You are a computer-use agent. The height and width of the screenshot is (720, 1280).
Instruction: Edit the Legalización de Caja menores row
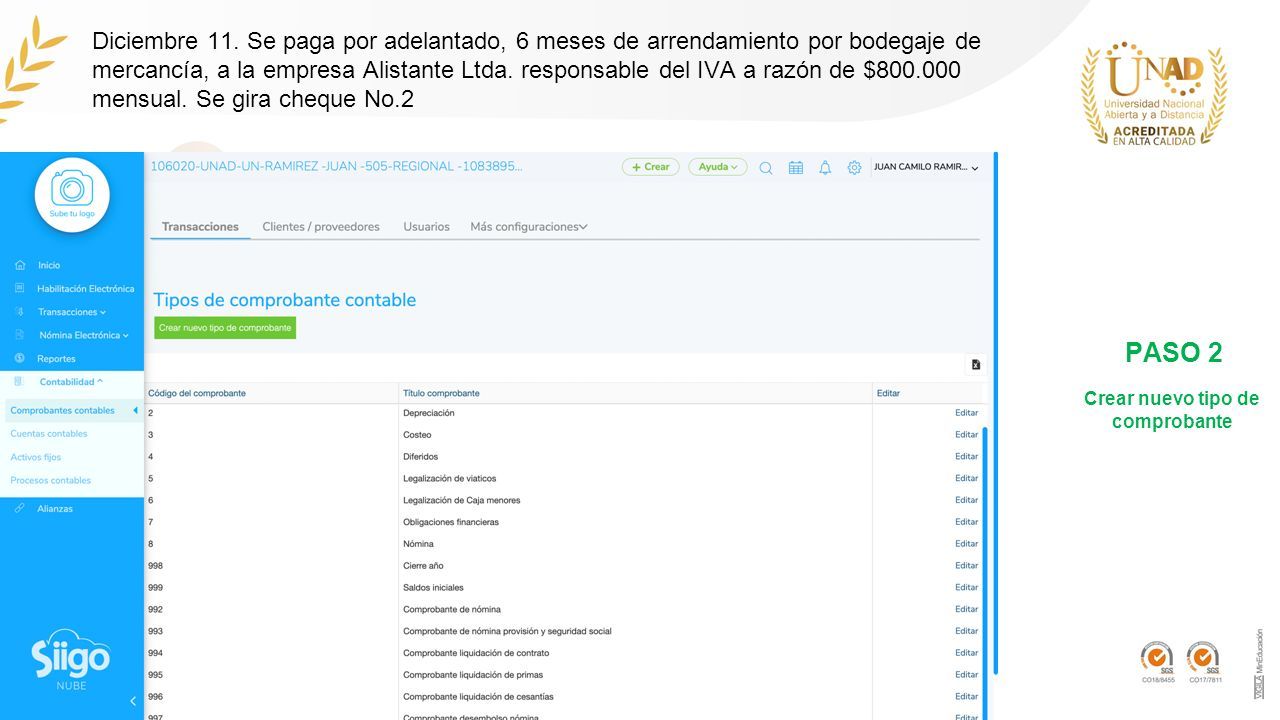click(966, 500)
